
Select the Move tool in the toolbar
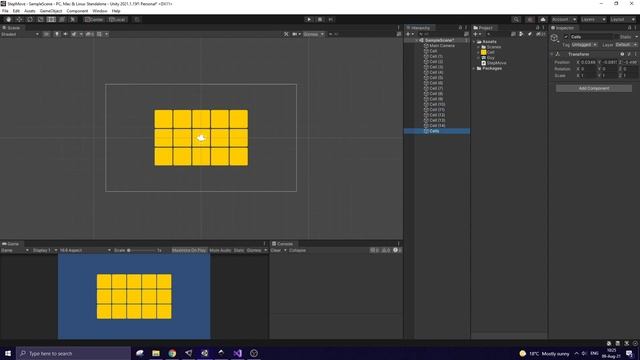pyautogui.click(x=19, y=20)
